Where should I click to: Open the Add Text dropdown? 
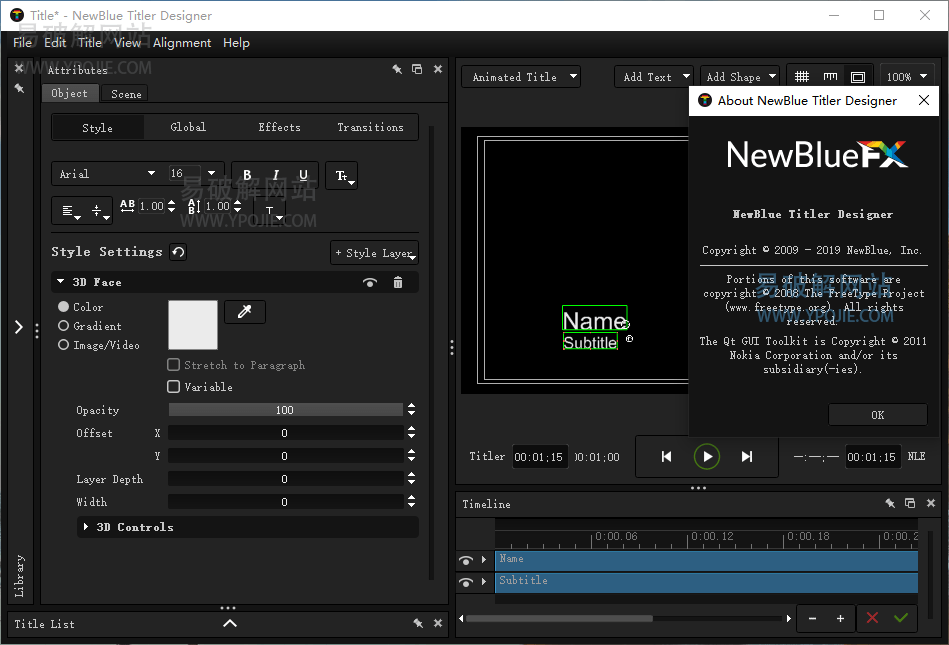tap(654, 77)
